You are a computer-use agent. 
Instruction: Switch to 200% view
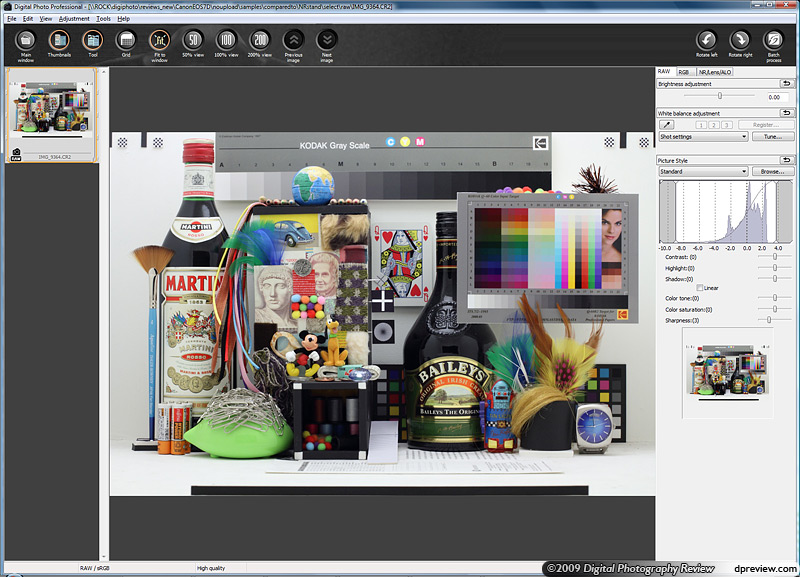tap(260, 43)
